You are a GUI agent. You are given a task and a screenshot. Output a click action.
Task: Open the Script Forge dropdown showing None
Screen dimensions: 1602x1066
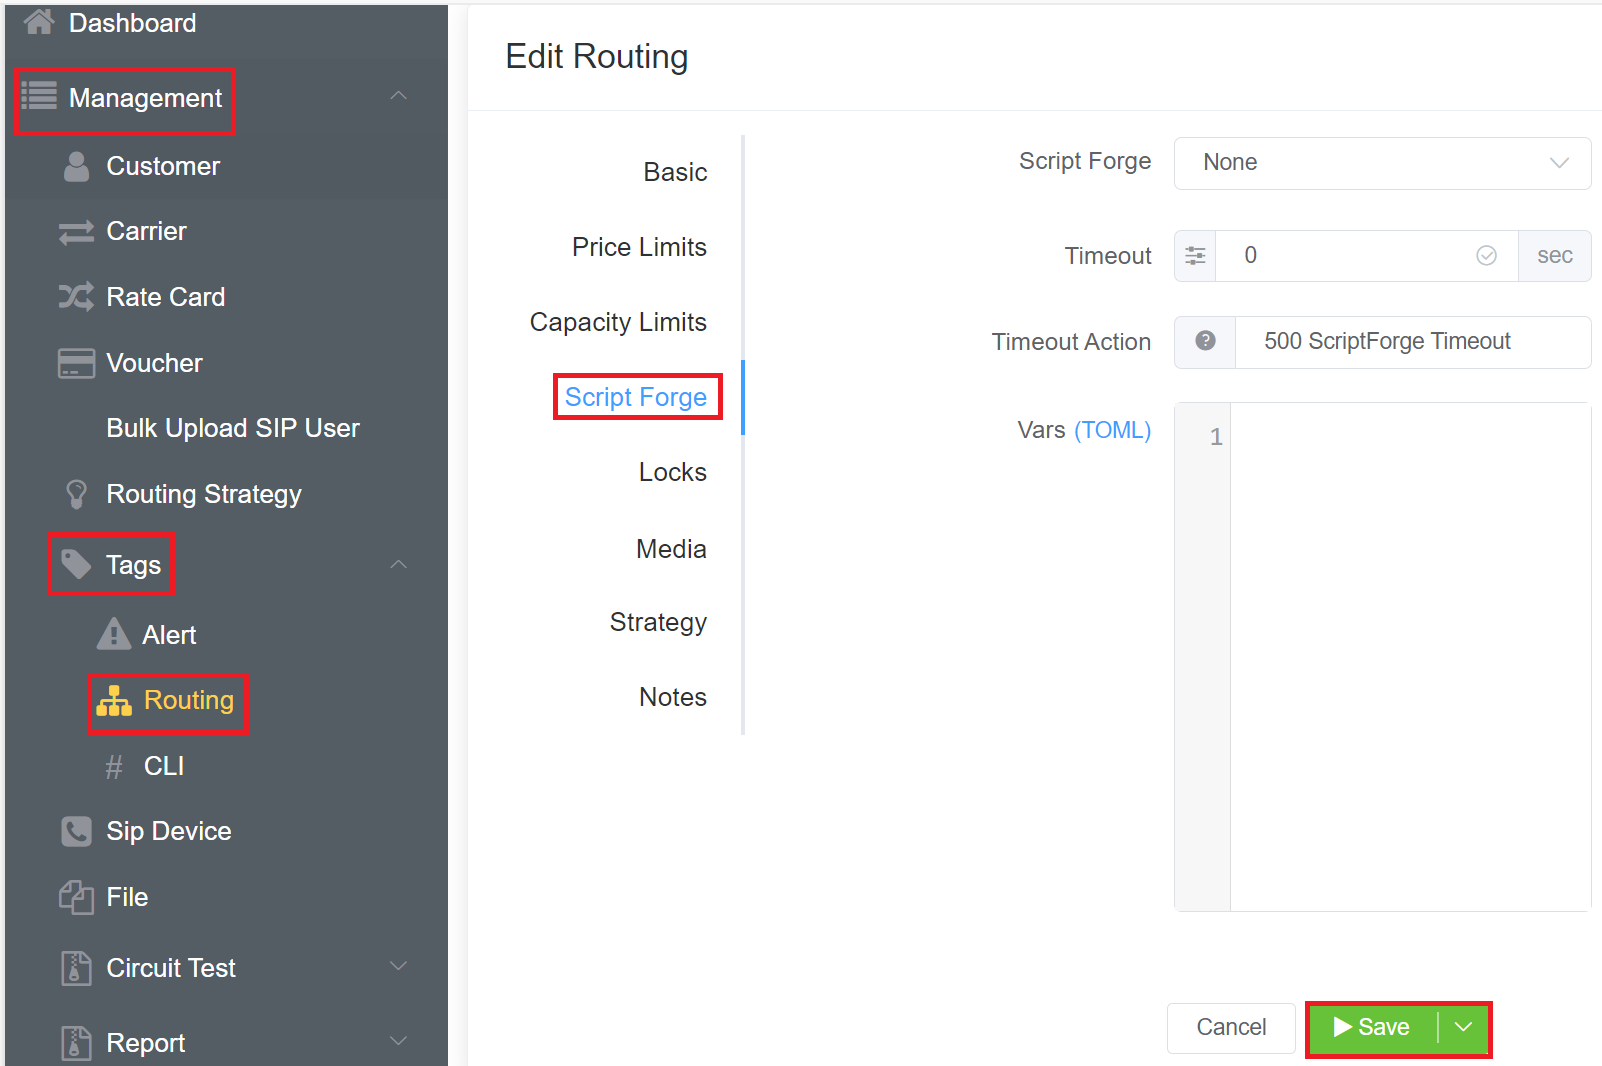point(1381,163)
